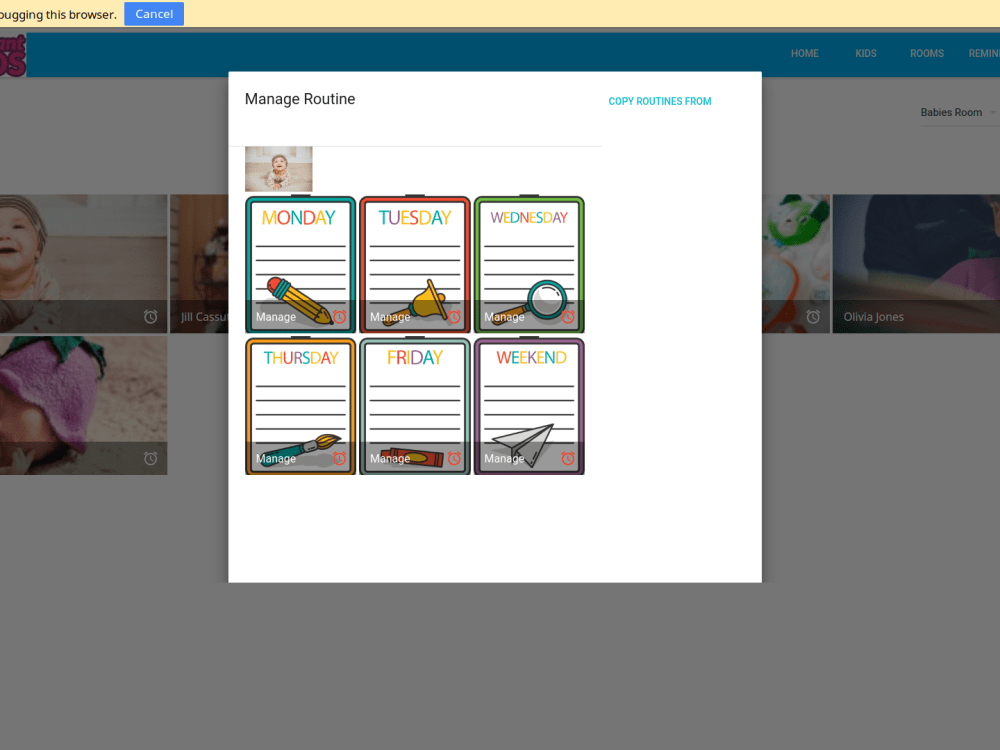Open Manage on the Friday routine
1000x750 pixels.
click(x=390, y=459)
